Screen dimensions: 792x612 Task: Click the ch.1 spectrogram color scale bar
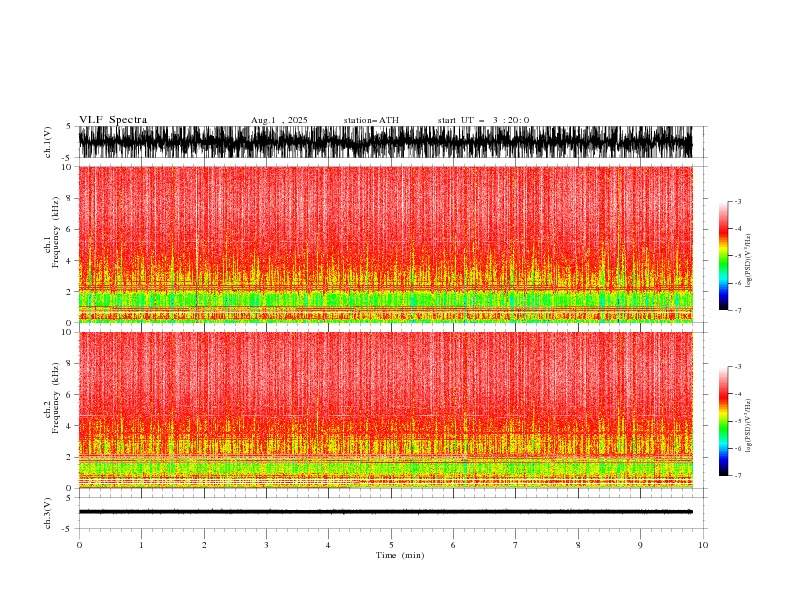[724, 256]
